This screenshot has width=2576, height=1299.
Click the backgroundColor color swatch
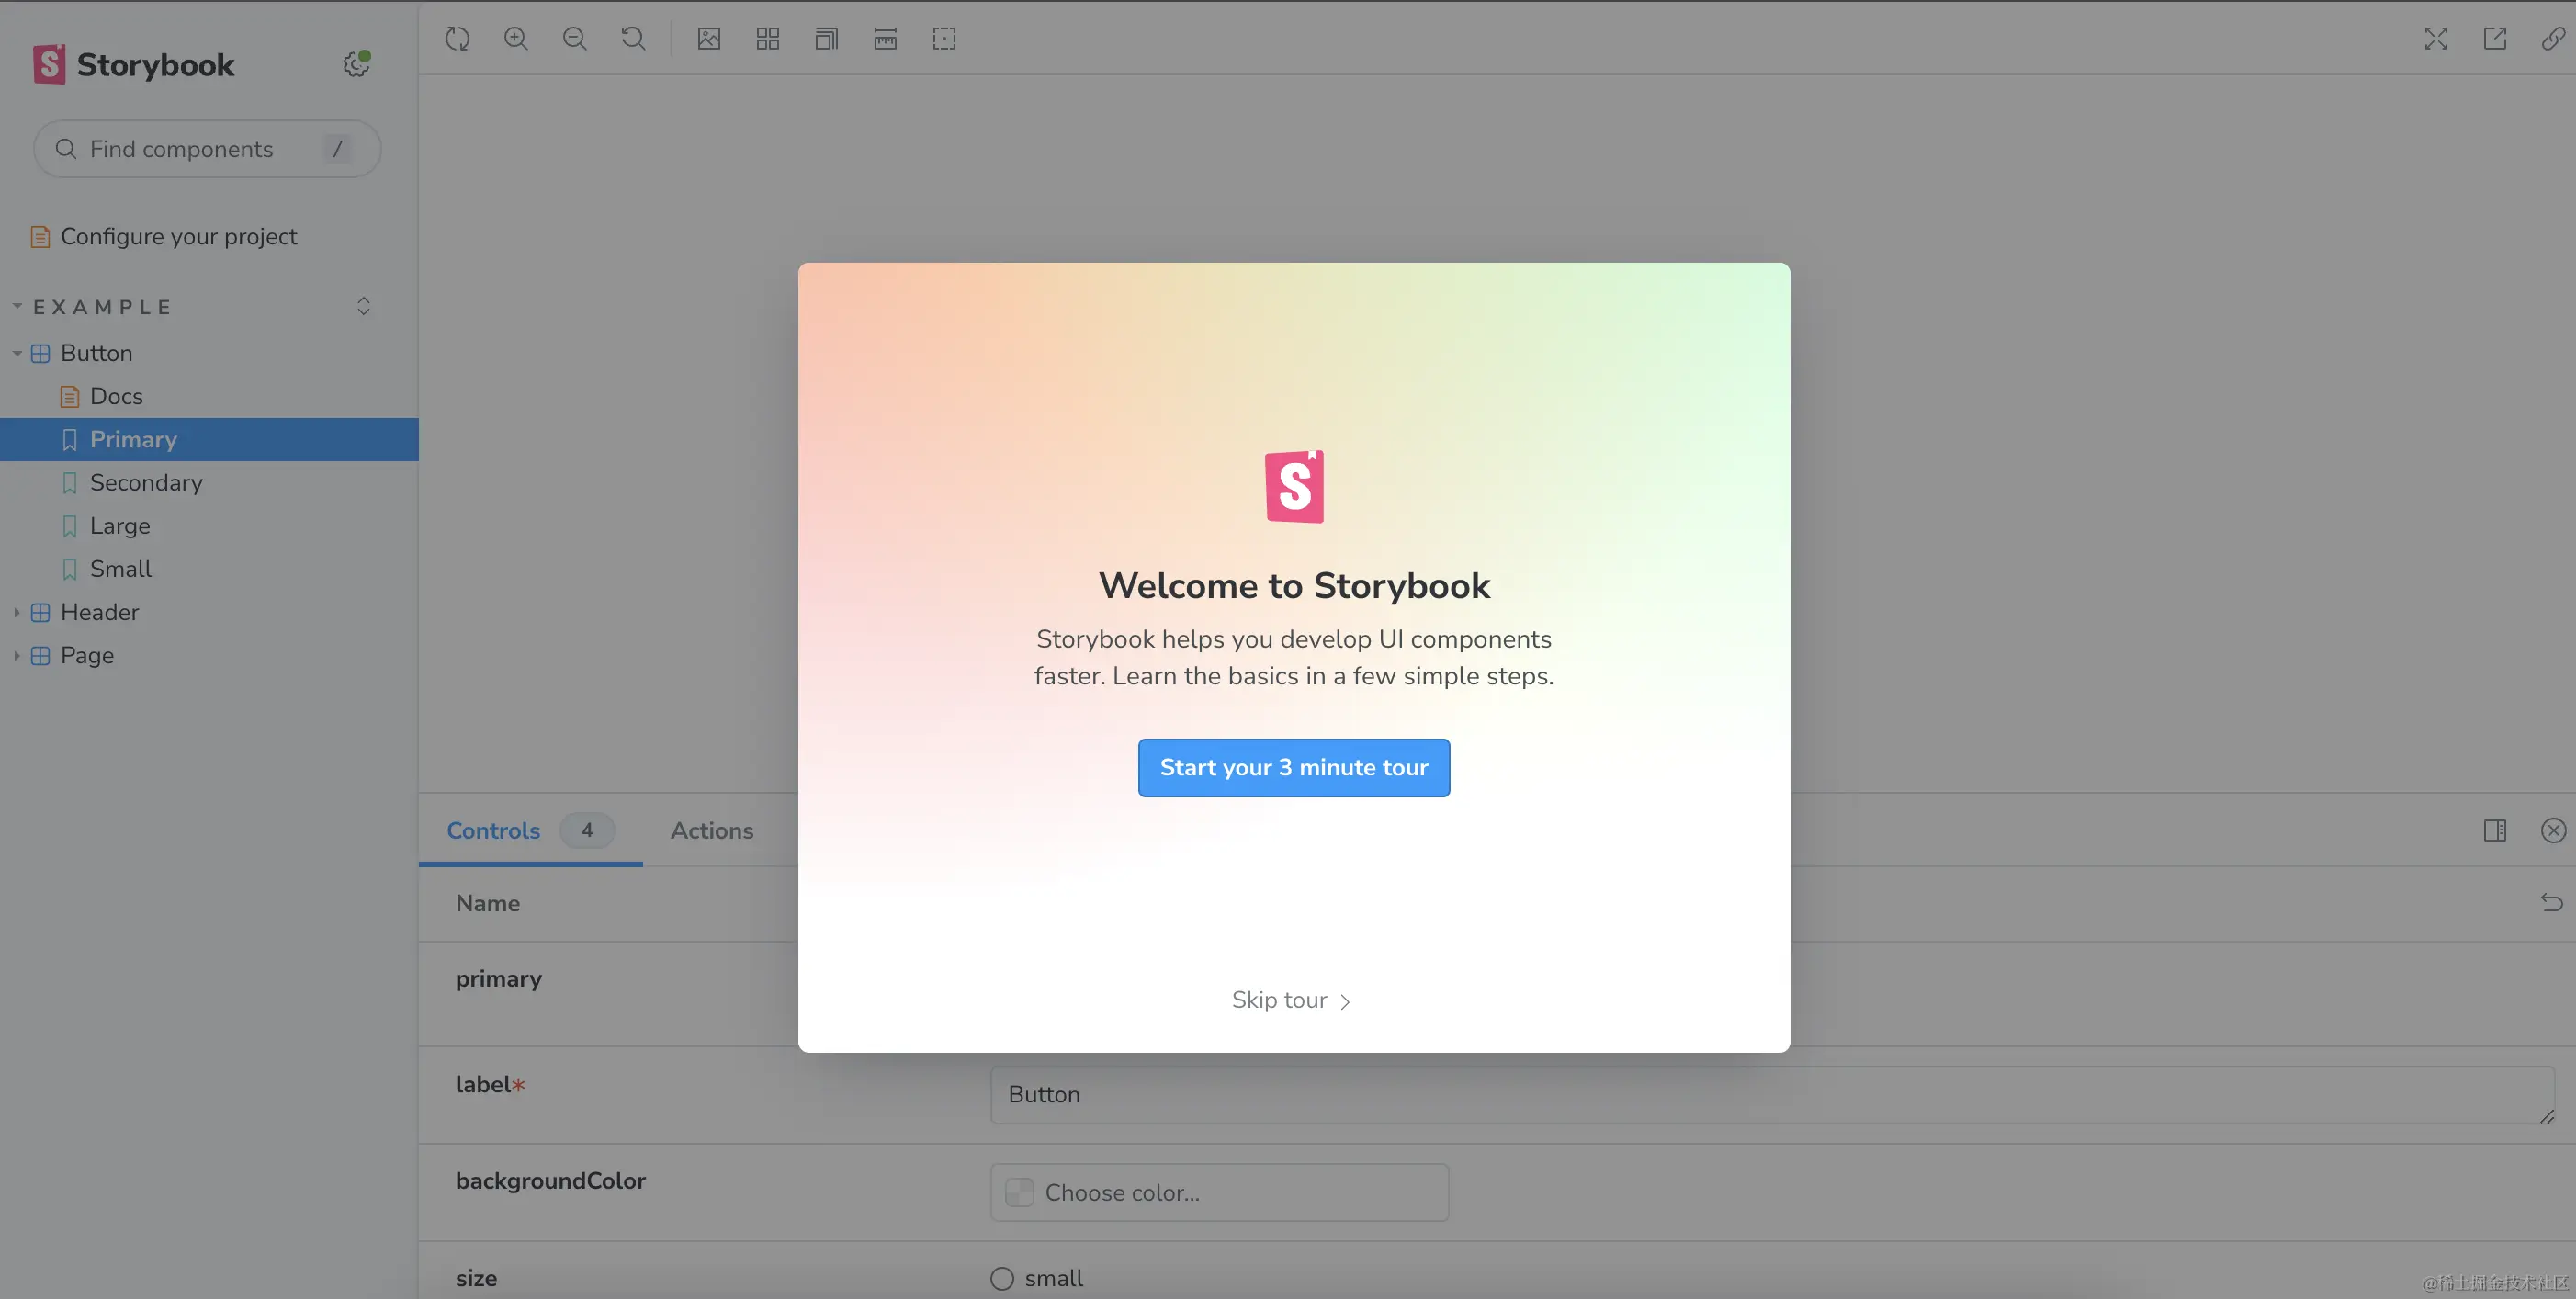1019,1192
